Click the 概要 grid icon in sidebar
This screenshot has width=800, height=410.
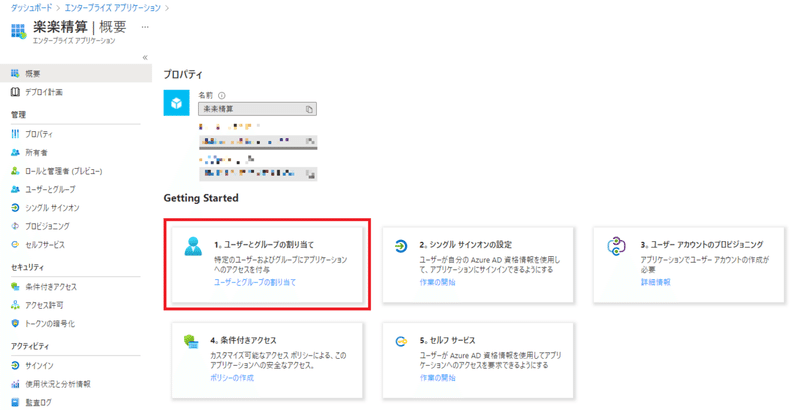tap(15, 73)
